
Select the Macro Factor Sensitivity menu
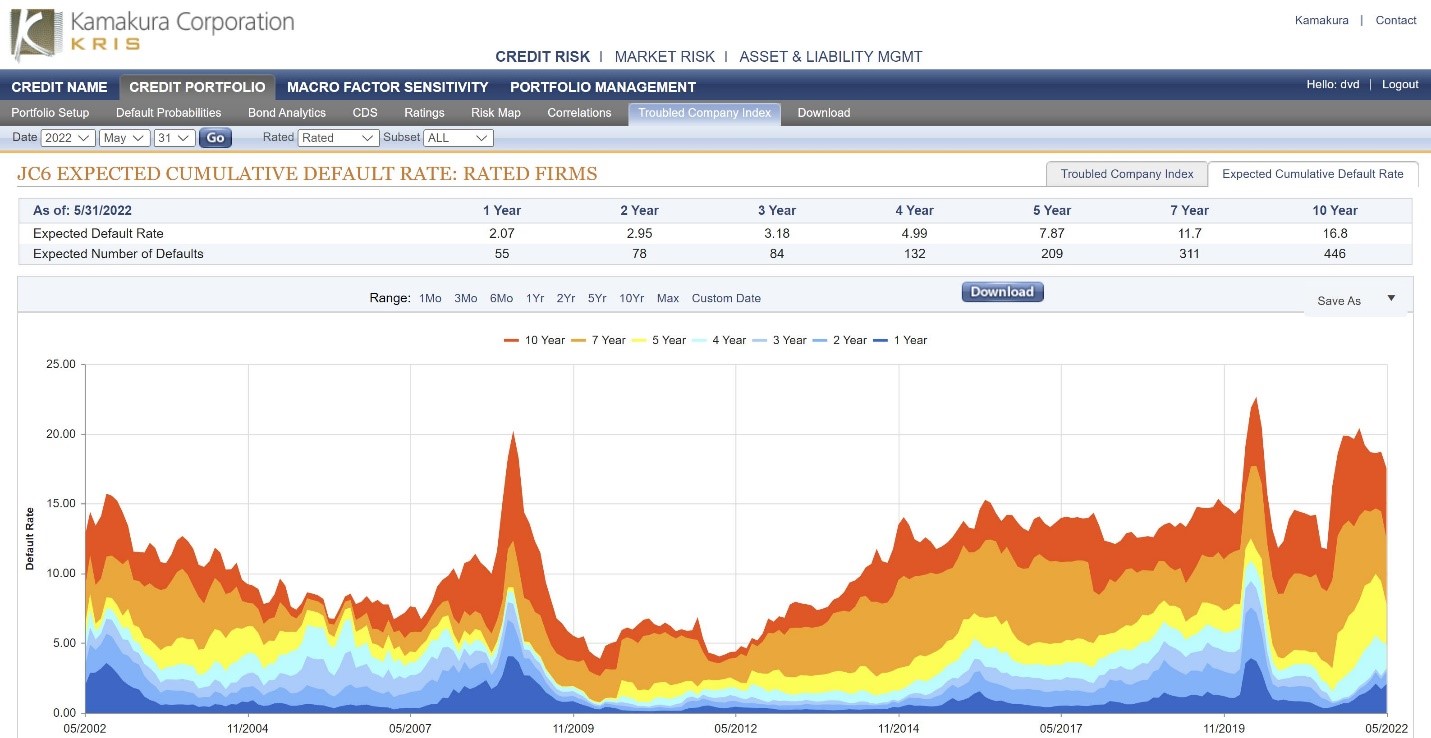click(x=388, y=87)
